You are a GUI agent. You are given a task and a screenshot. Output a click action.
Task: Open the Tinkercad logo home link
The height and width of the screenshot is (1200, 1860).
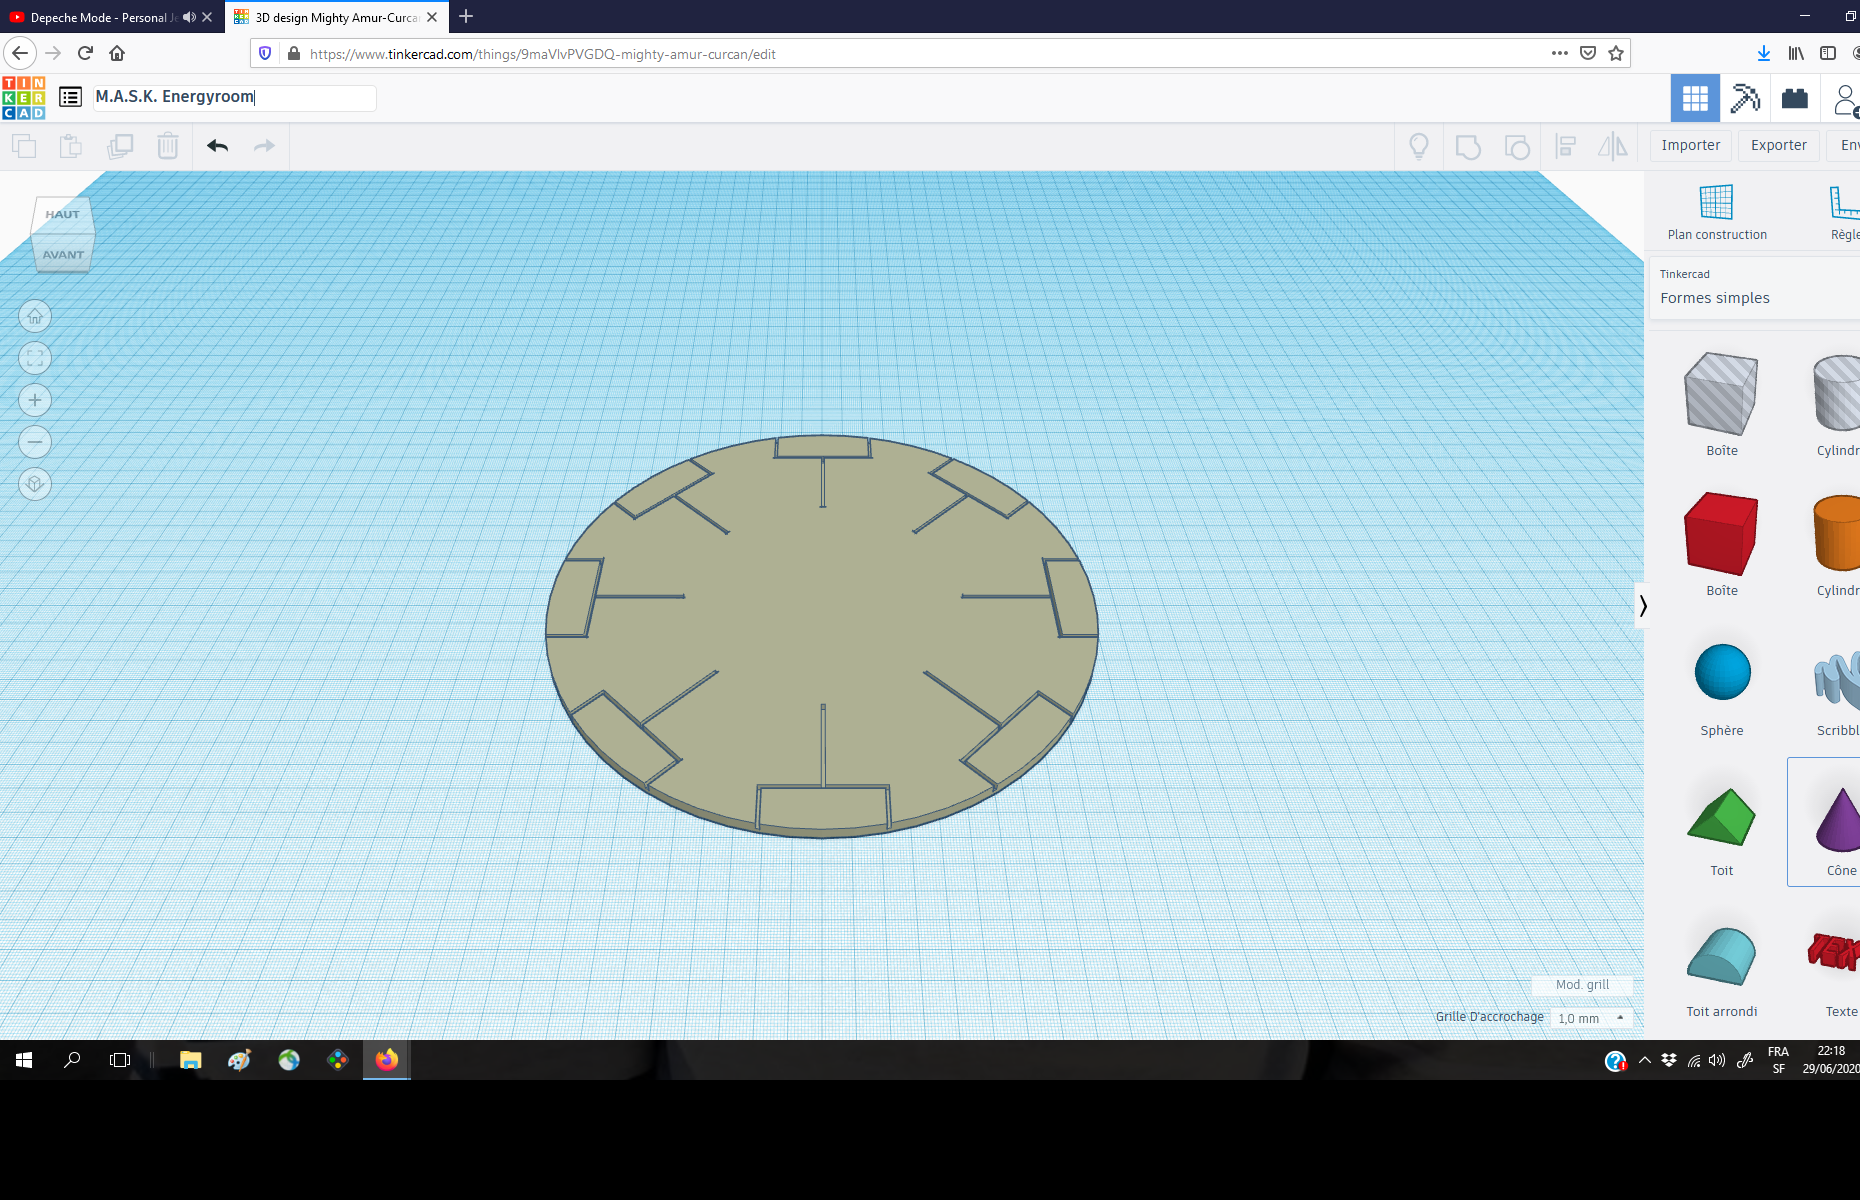point(23,97)
